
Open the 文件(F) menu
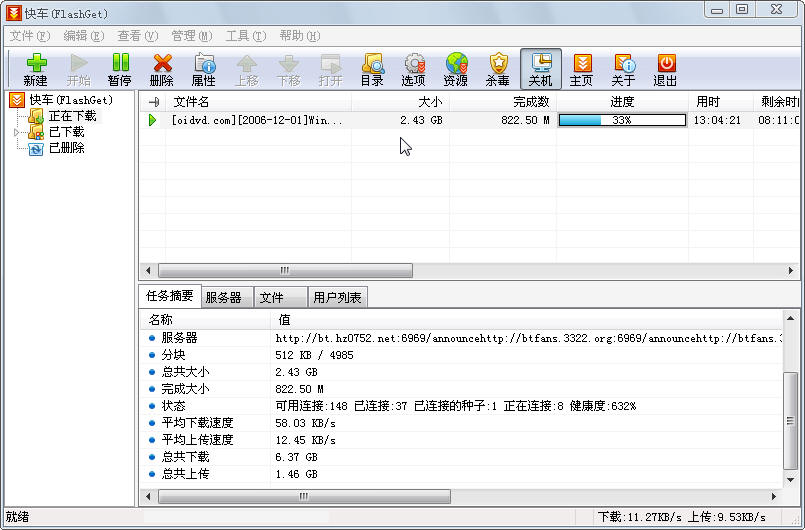[30, 36]
